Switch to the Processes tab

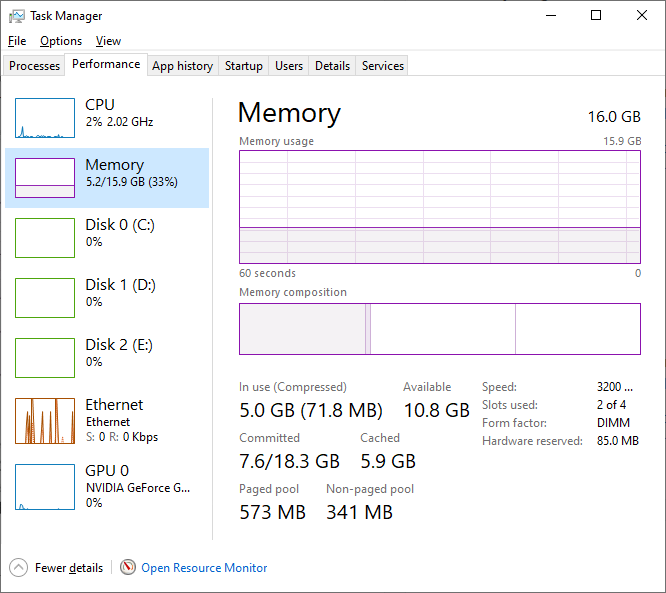click(x=35, y=66)
